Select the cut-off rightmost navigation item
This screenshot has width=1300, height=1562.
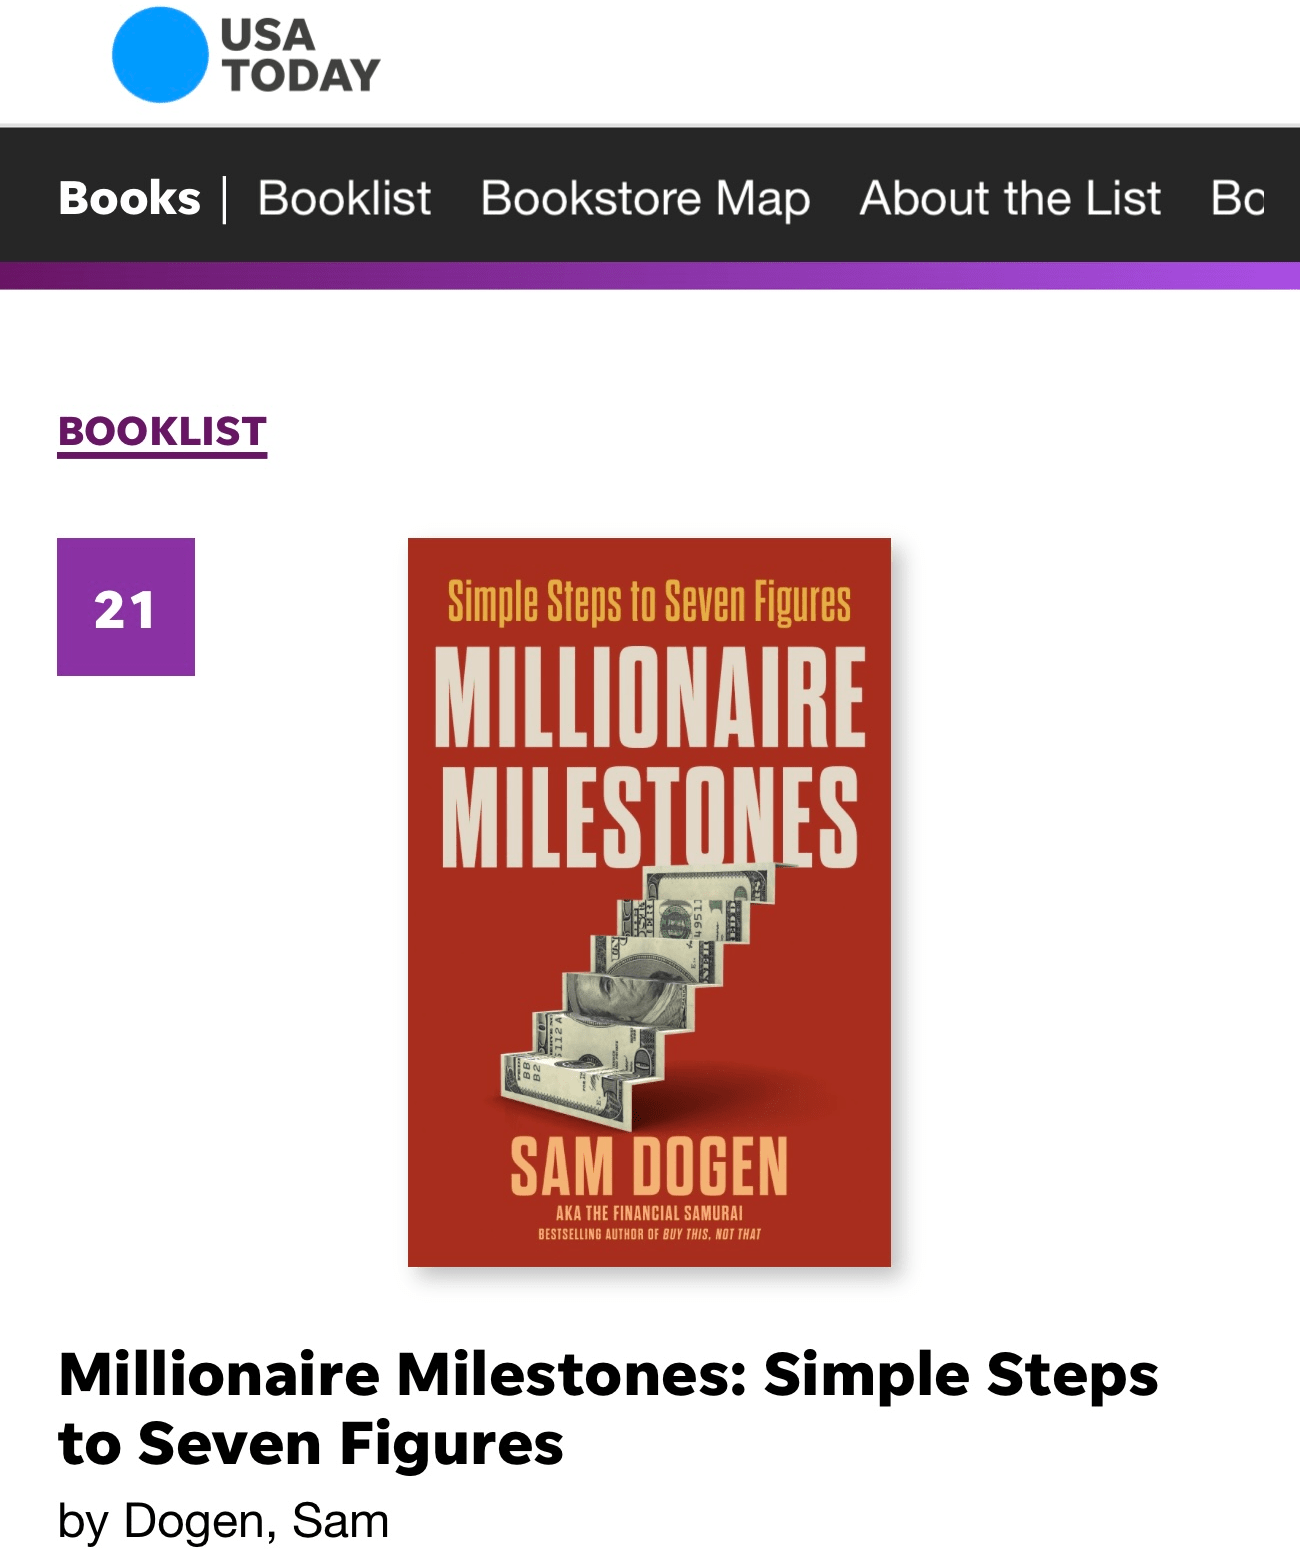coord(1238,198)
